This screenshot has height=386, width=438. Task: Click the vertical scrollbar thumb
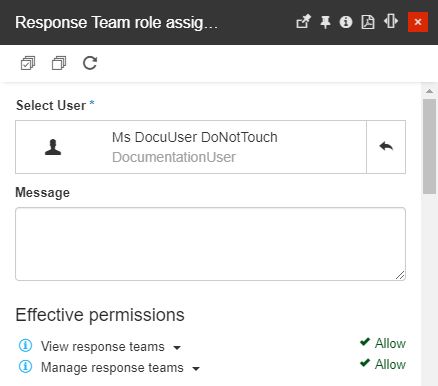(x=429, y=146)
